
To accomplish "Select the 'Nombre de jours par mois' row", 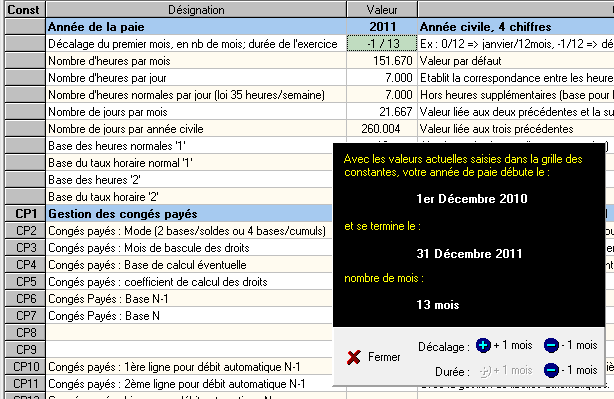I will (196, 112).
